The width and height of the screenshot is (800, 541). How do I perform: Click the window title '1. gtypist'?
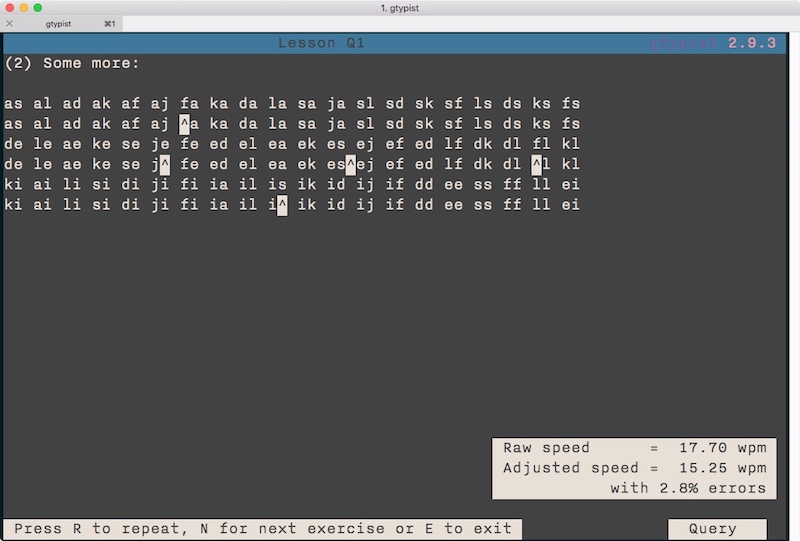click(x=400, y=8)
